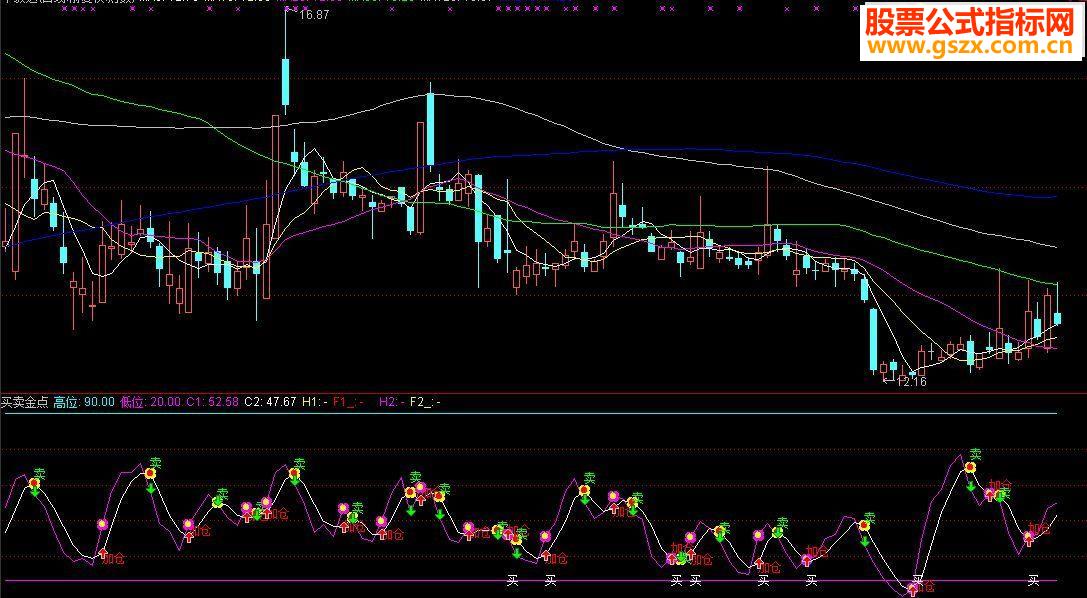This screenshot has width=1087, height=598.
Task: Click the 低位: 20.00 indicator value
Action: [x=150, y=402]
